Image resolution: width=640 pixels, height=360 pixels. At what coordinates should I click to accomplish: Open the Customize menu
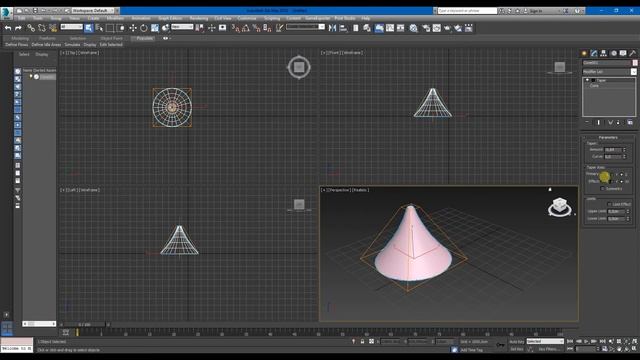[x=247, y=18]
